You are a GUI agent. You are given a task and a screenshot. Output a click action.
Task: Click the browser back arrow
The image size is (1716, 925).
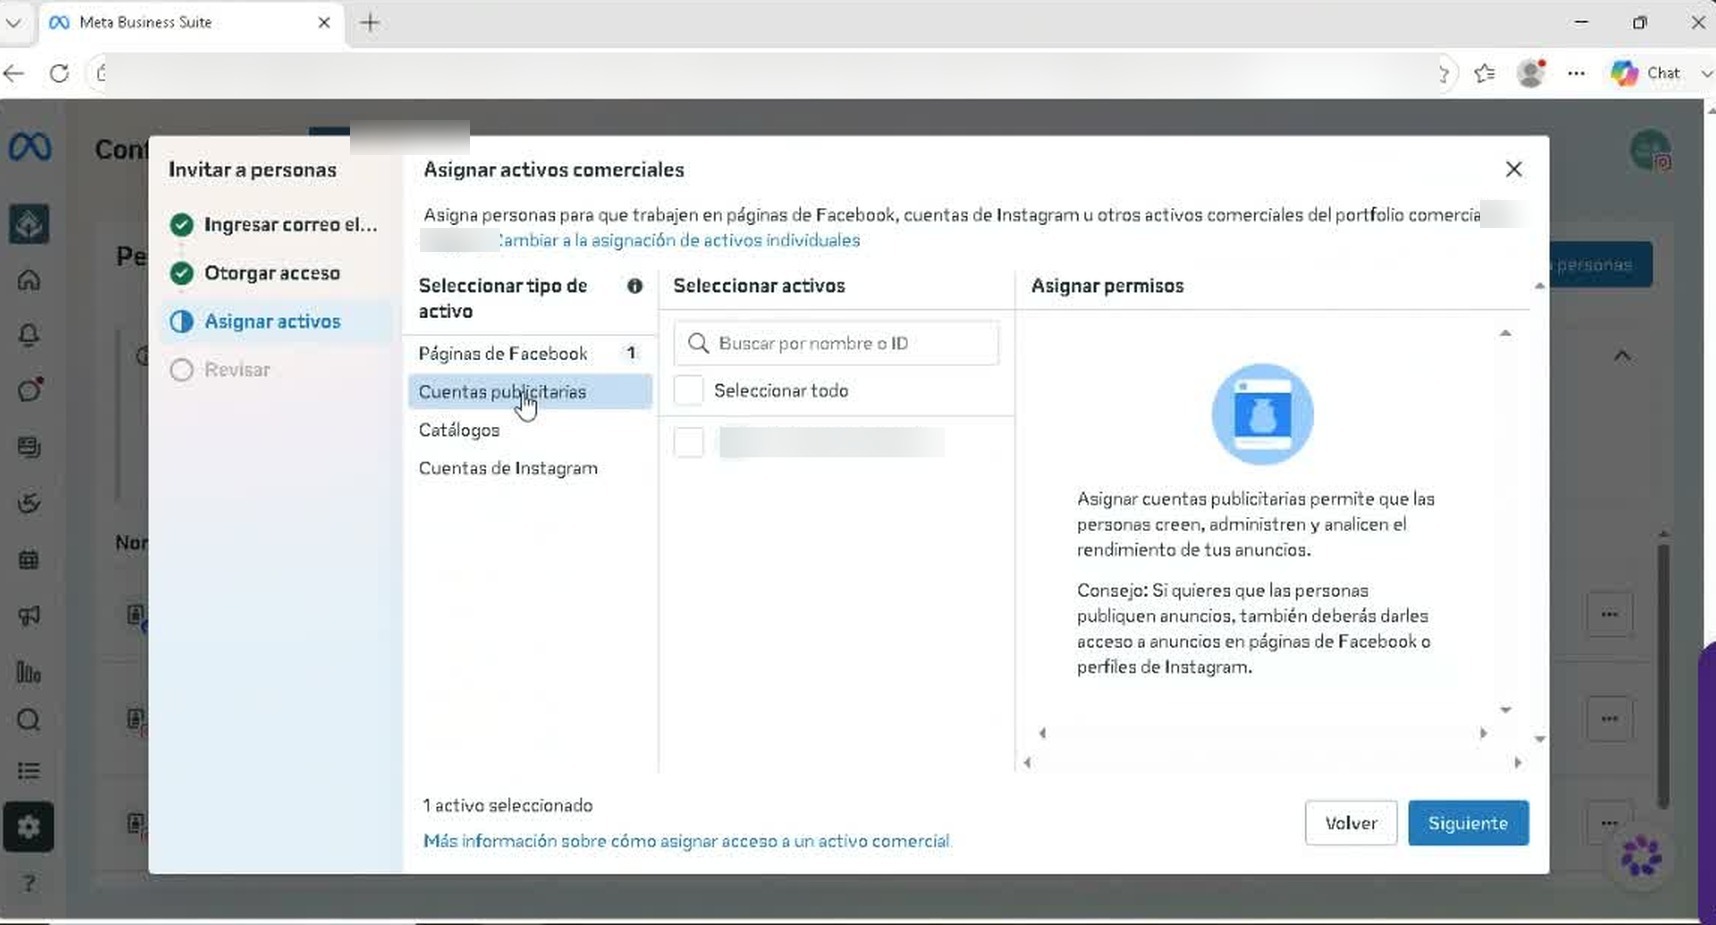pos(14,73)
